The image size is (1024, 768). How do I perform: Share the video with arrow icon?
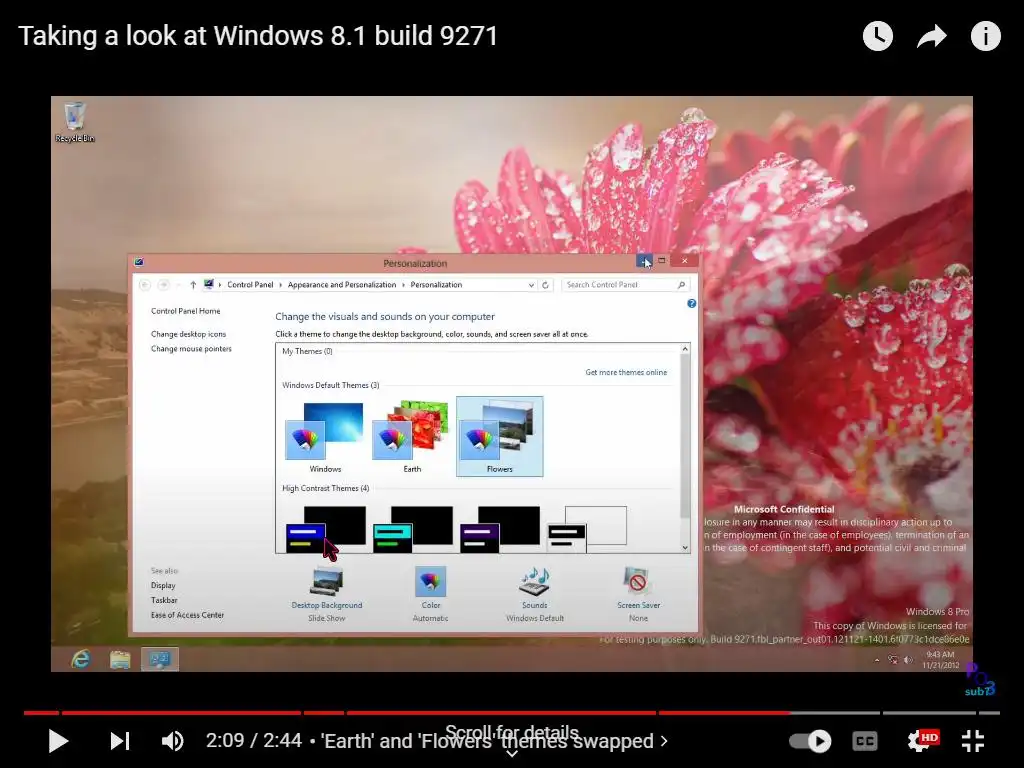(931, 36)
